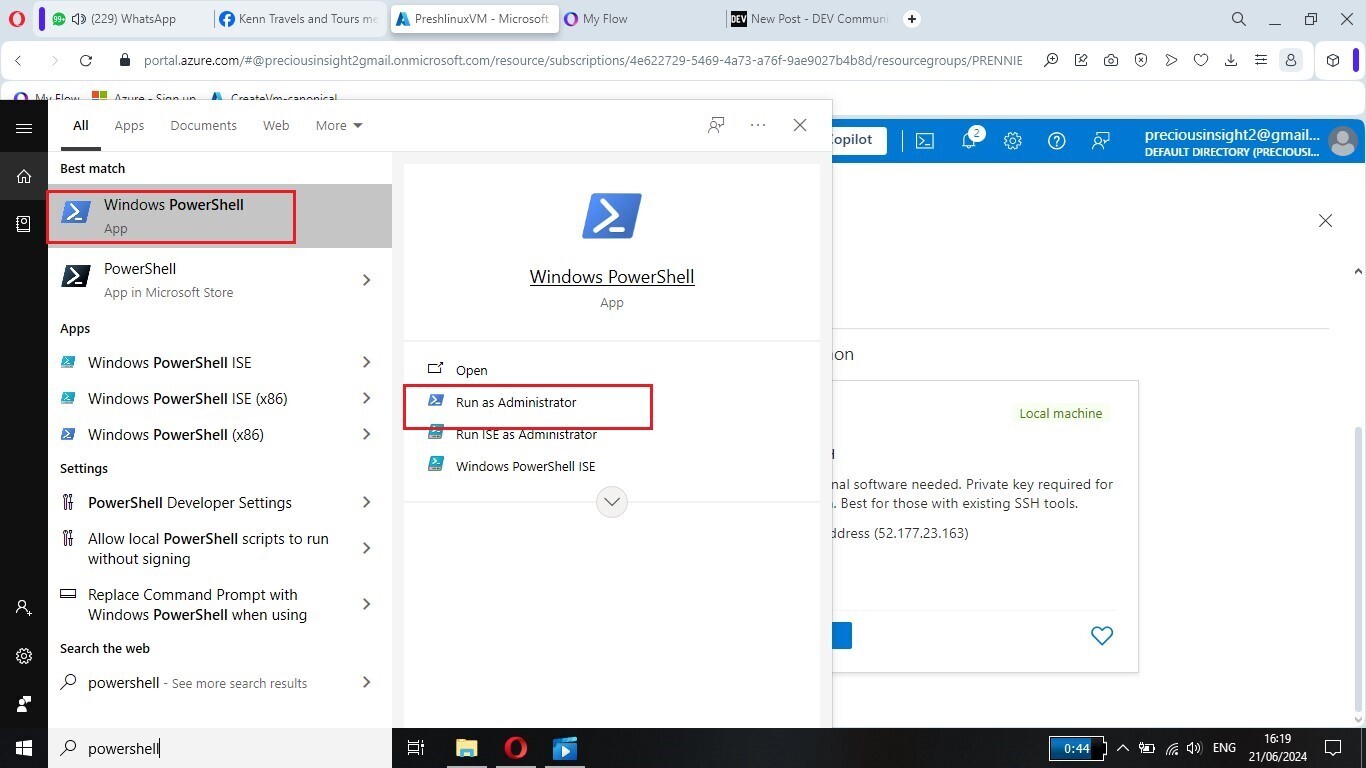Show hidden system tray icons
Image resolution: width=1366 pixels, height=768 pixels.
pos(1122,748)
